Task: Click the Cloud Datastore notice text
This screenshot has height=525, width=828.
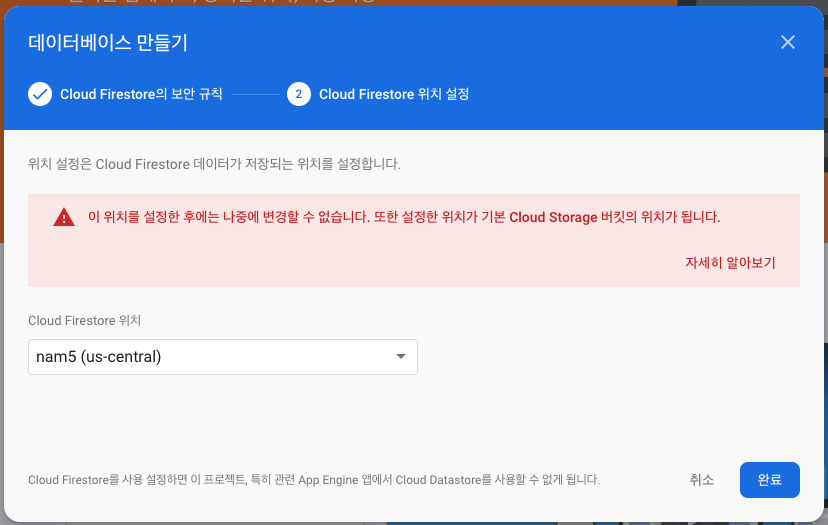Action: 314,480
